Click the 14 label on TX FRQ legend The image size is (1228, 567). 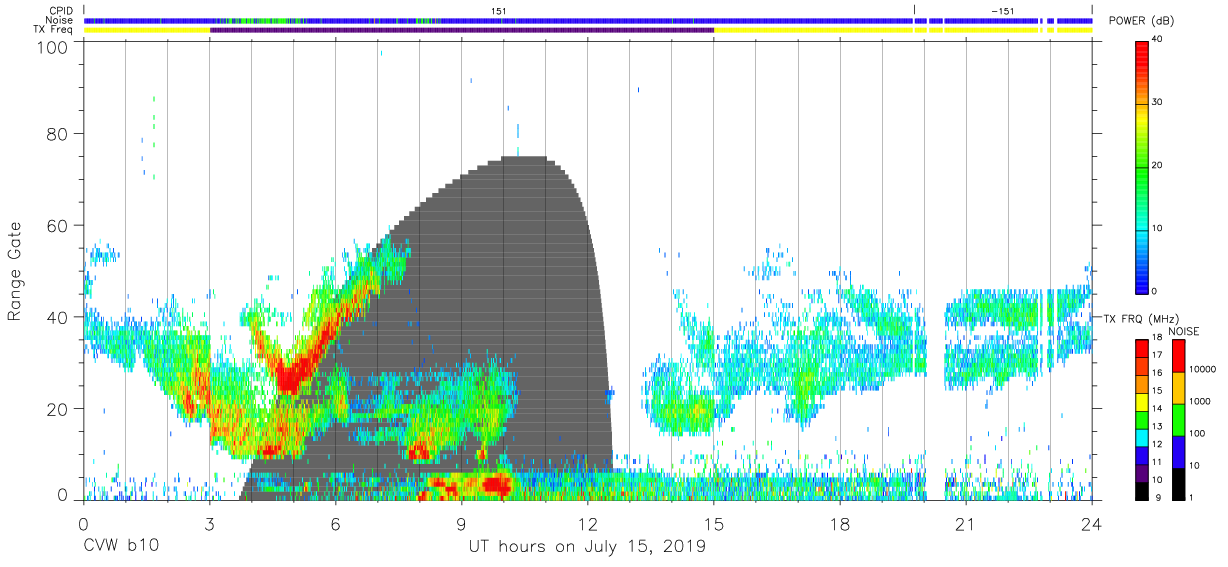1156,410
